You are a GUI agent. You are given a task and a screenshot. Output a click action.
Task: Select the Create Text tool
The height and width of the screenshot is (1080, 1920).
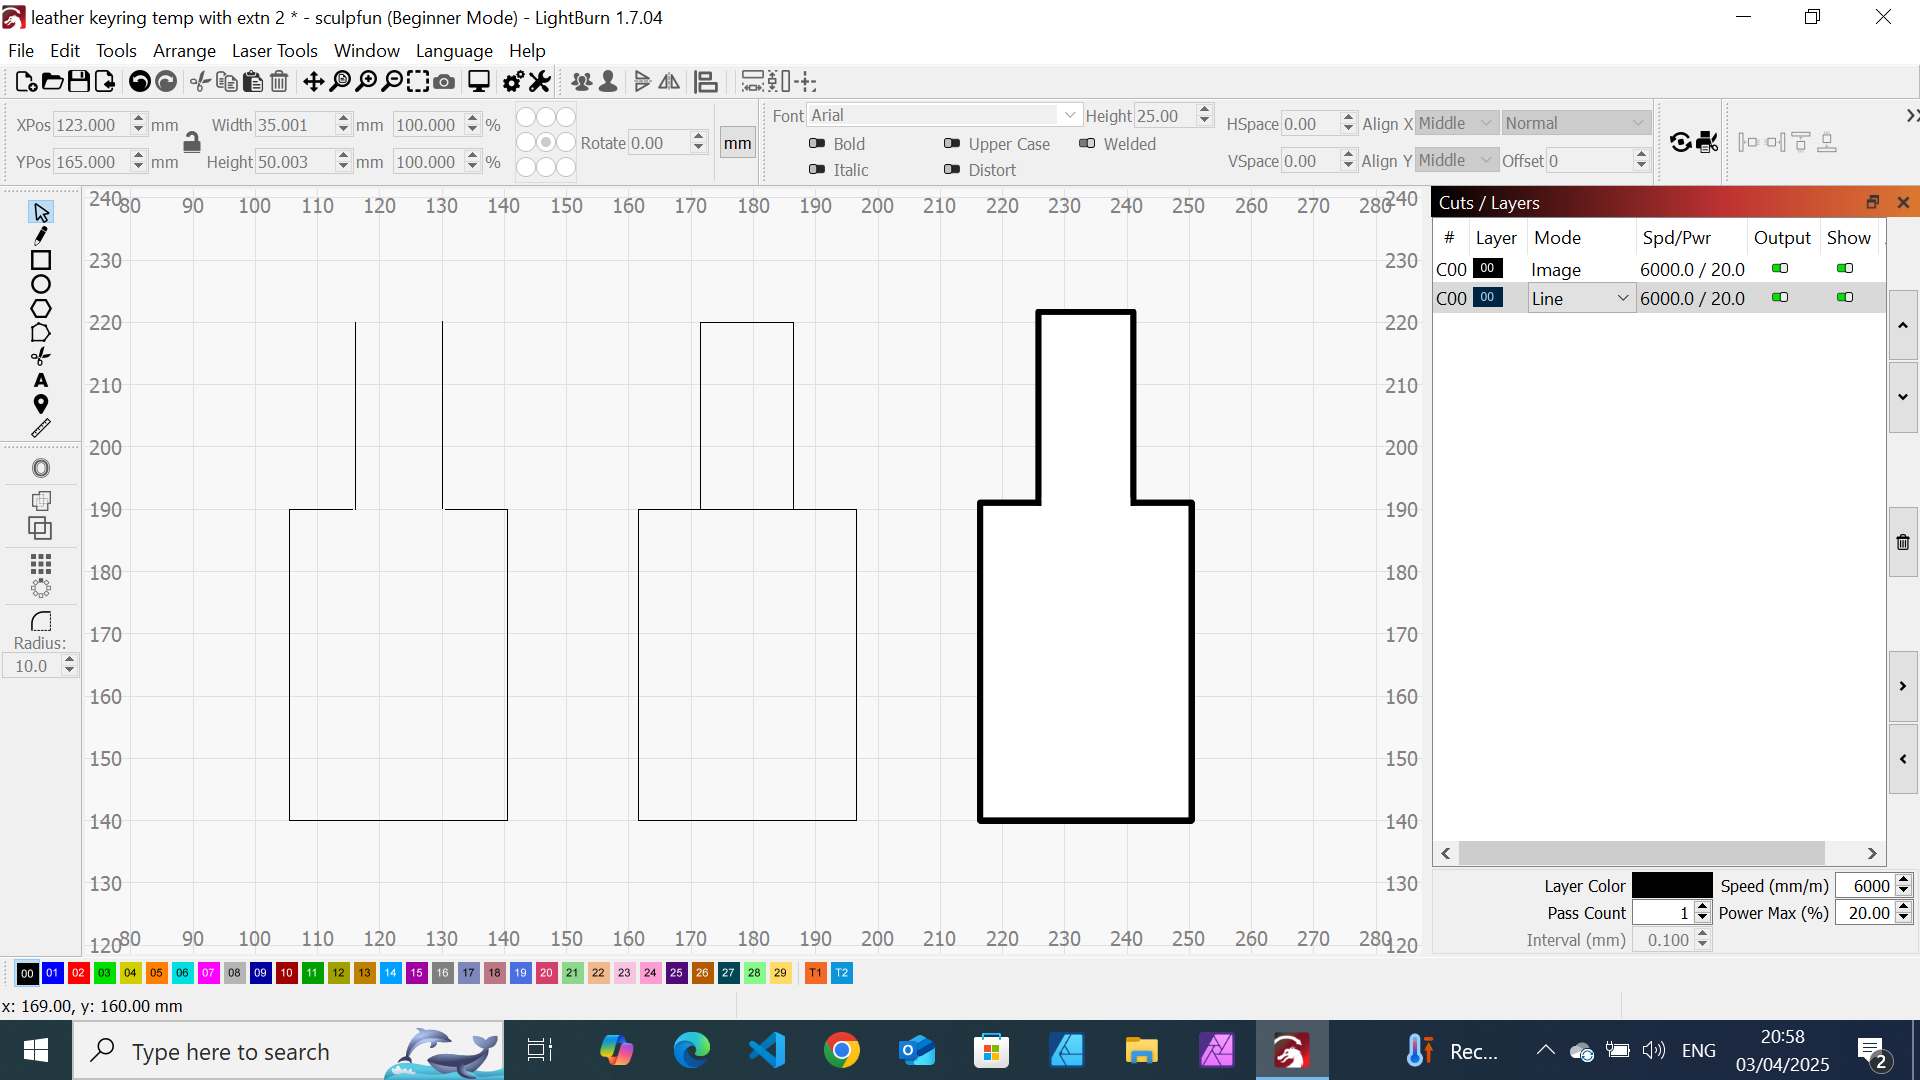point(41,381)
